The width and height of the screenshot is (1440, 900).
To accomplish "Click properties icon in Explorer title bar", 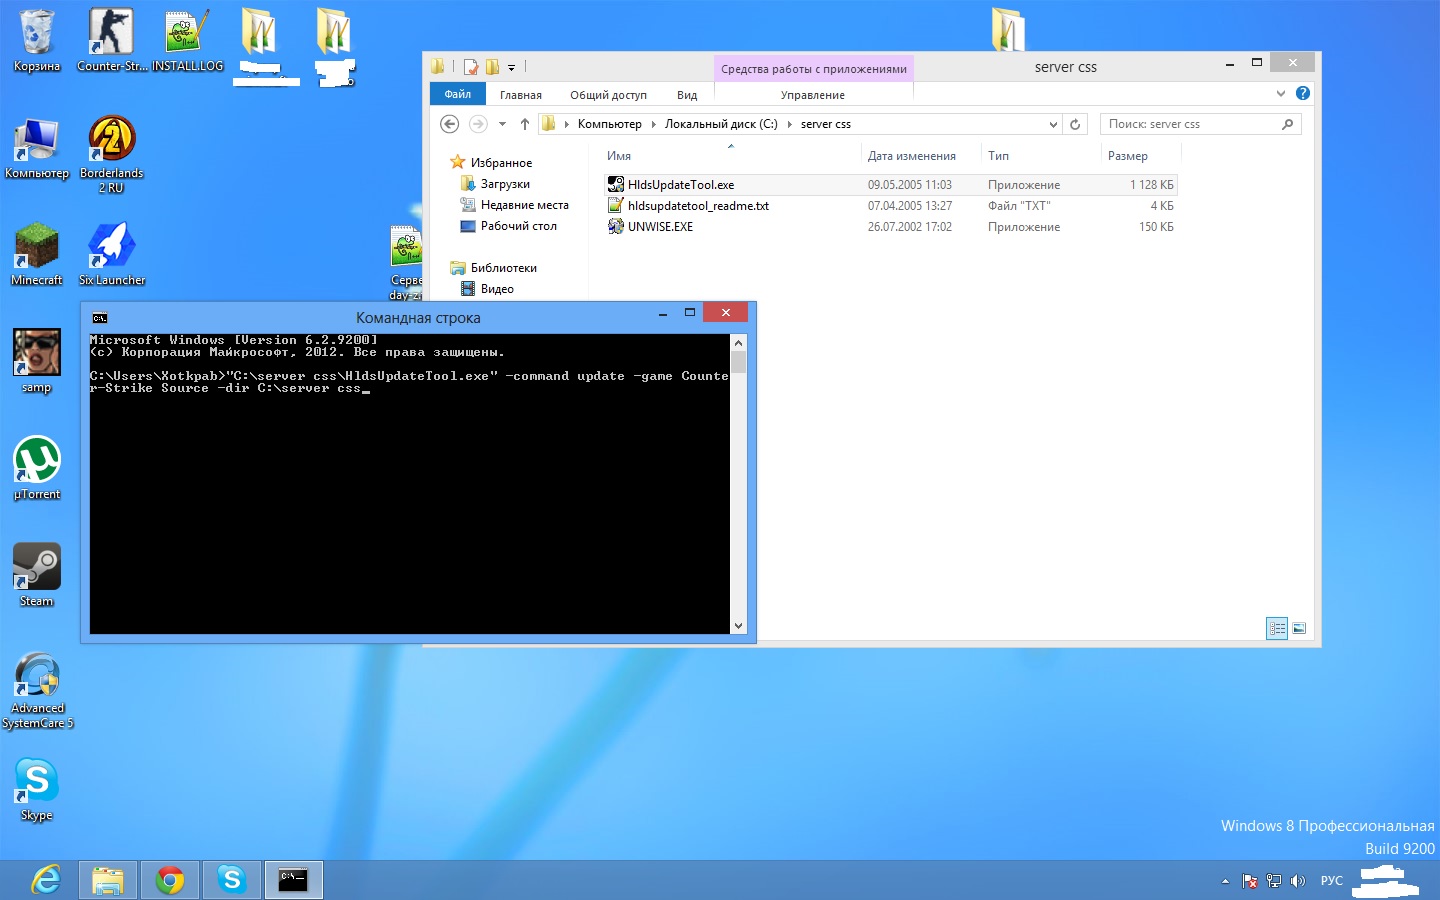I will [471, 67].
